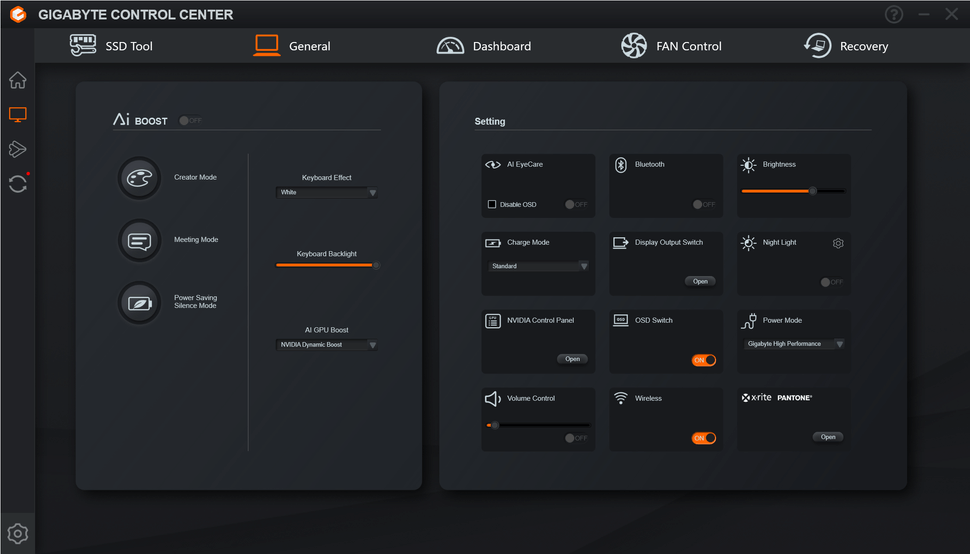This screenshot has width=970, height=554.
Task: Click the Wireless wifi icon
Action: click(x=620, y=398)
